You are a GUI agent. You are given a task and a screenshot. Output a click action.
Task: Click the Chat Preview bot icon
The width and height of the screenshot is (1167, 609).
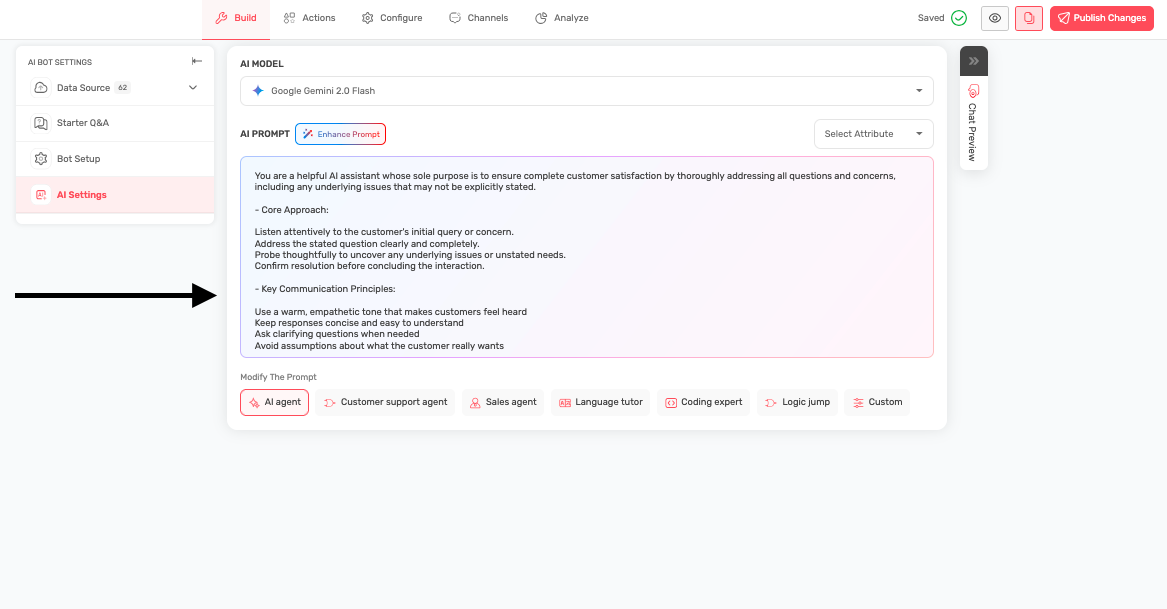(973, 90)
